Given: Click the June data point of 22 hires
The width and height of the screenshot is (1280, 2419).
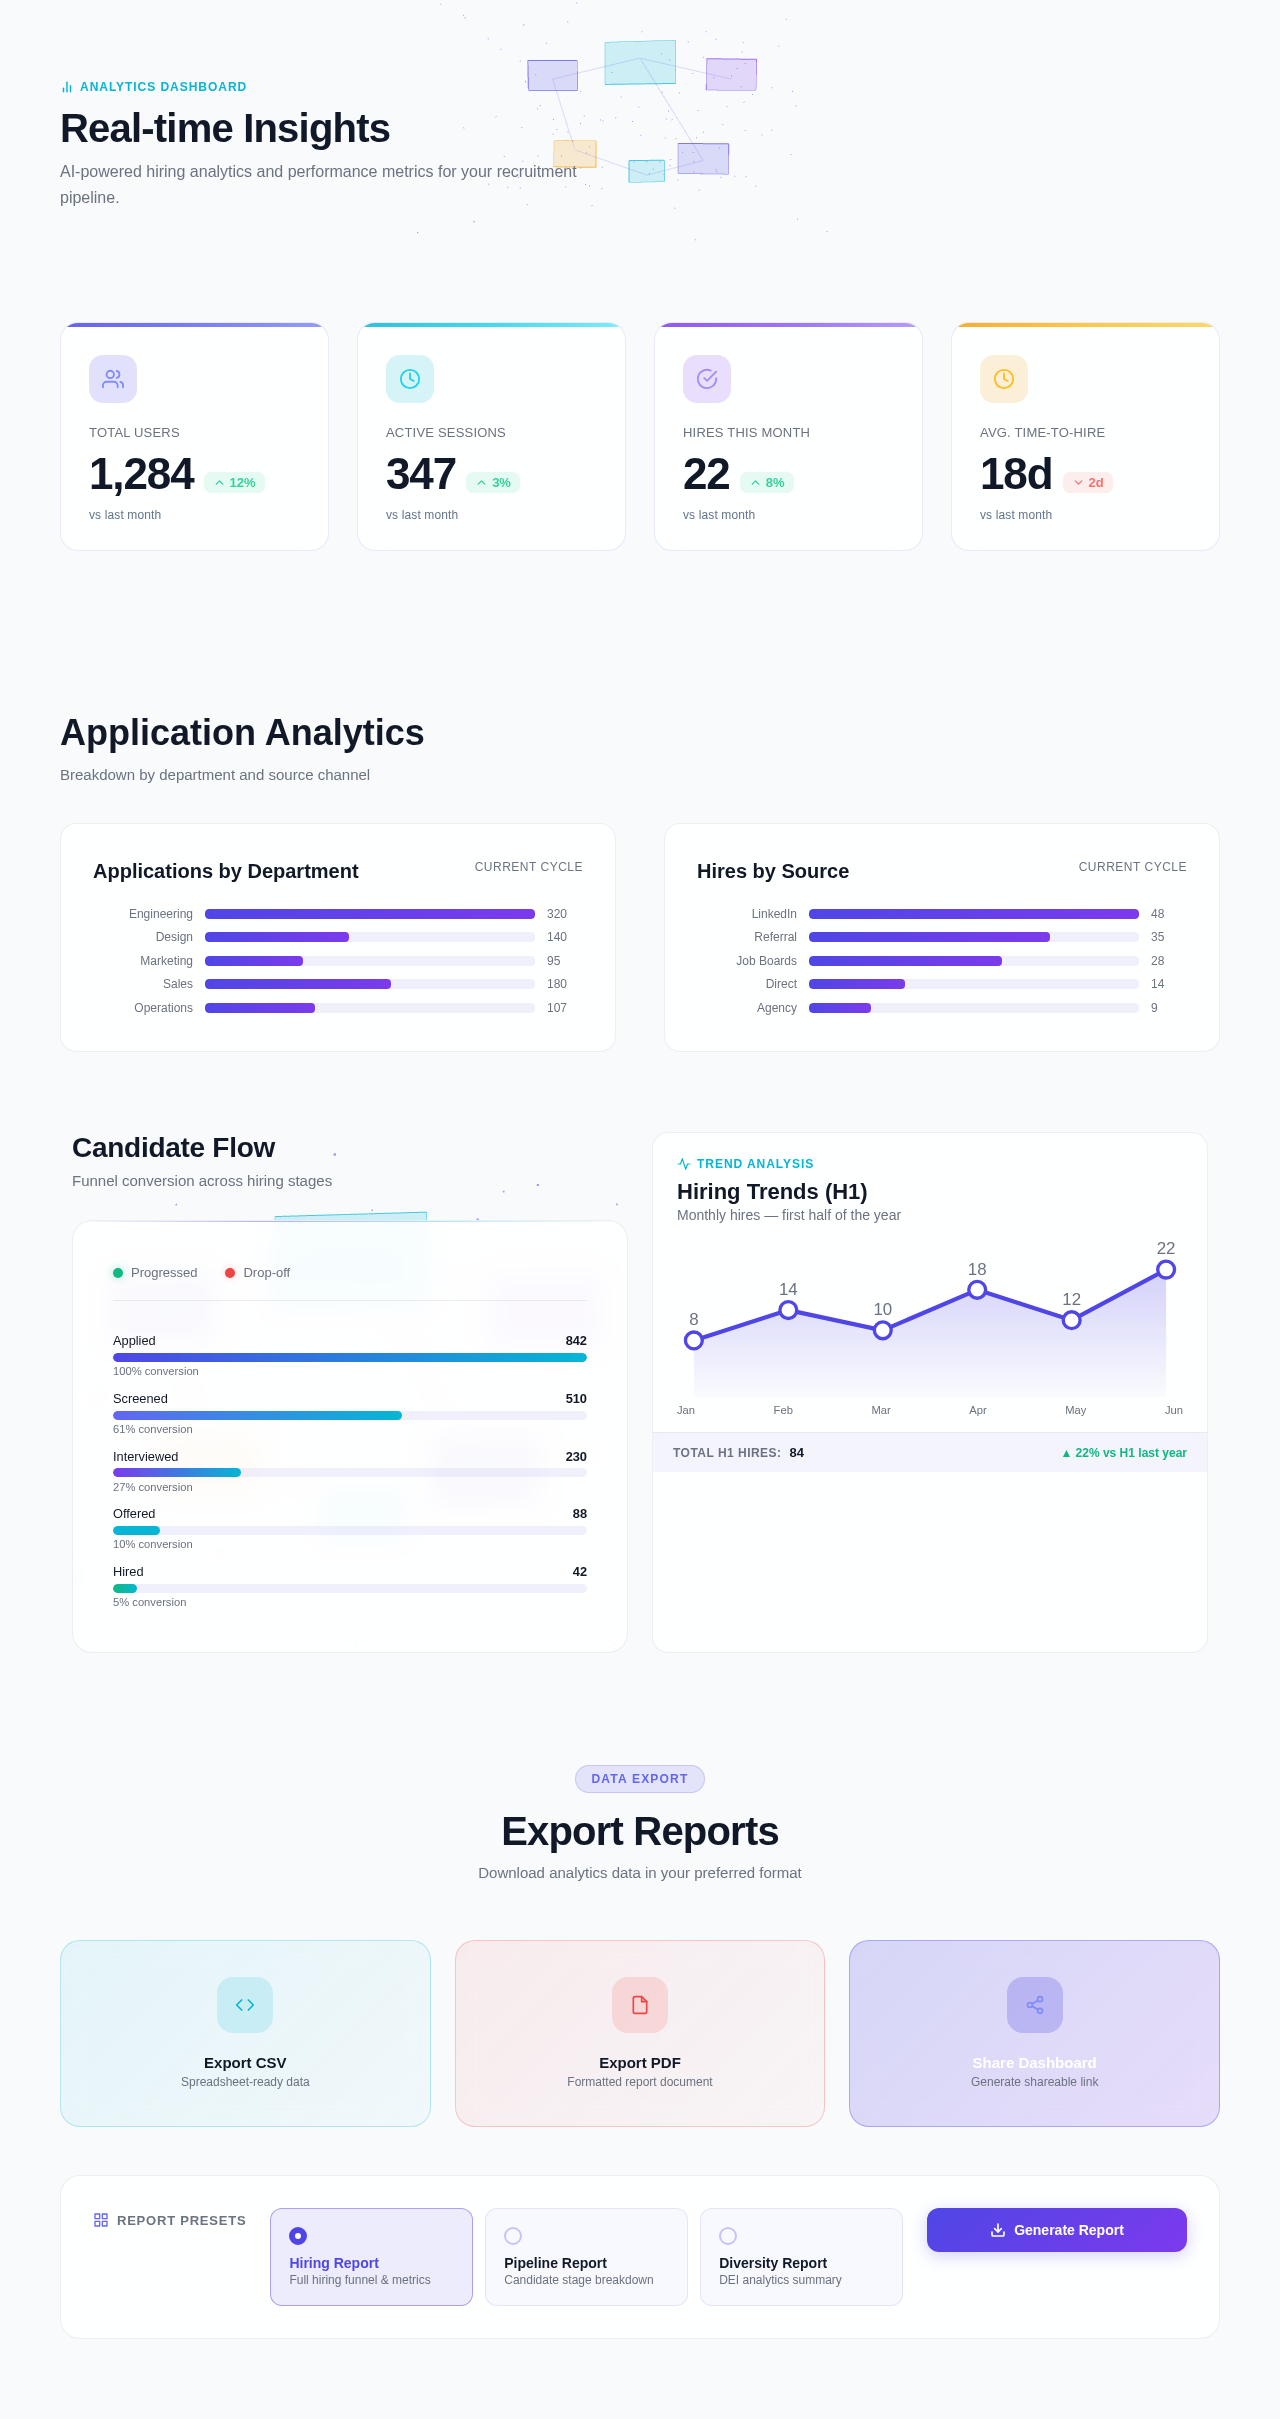Looking at the screenshot, I should (x=1166, y=1269).
